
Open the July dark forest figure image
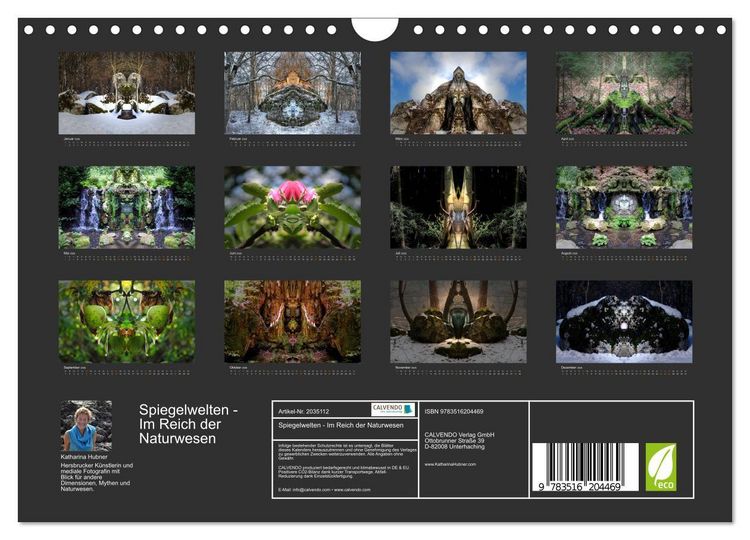(458, 207)
